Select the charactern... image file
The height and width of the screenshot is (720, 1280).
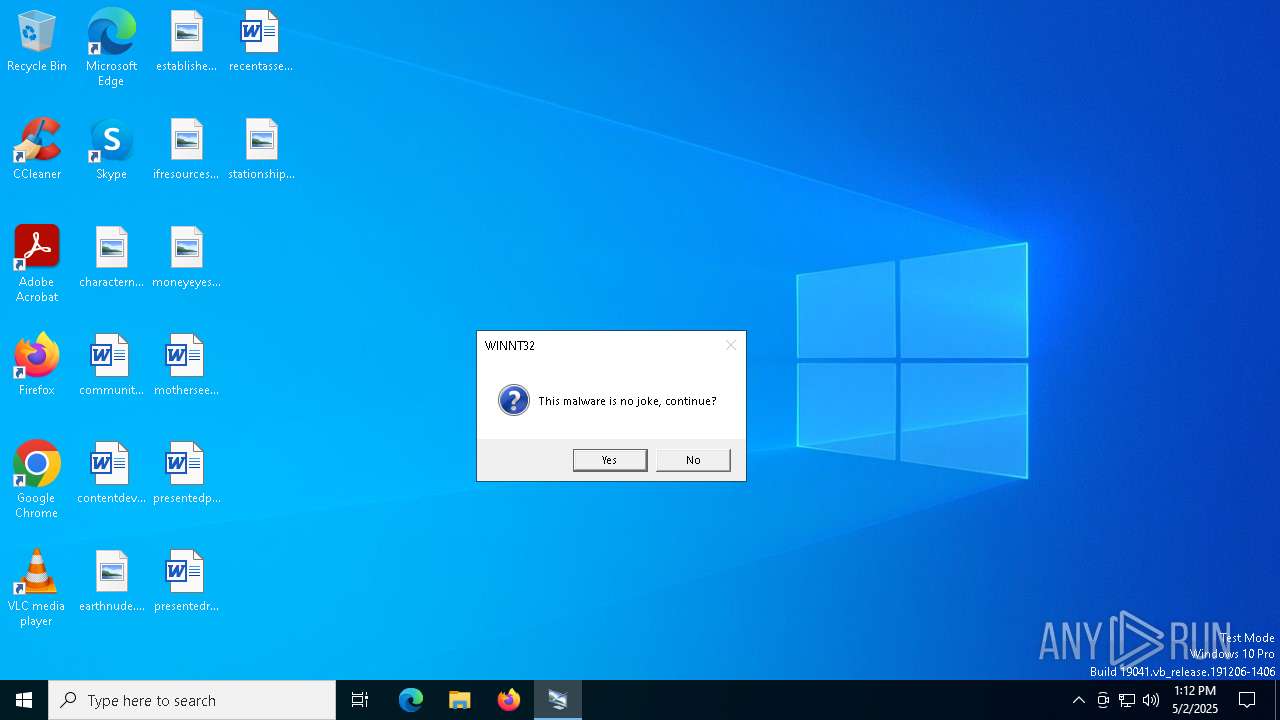click(111, 258)
